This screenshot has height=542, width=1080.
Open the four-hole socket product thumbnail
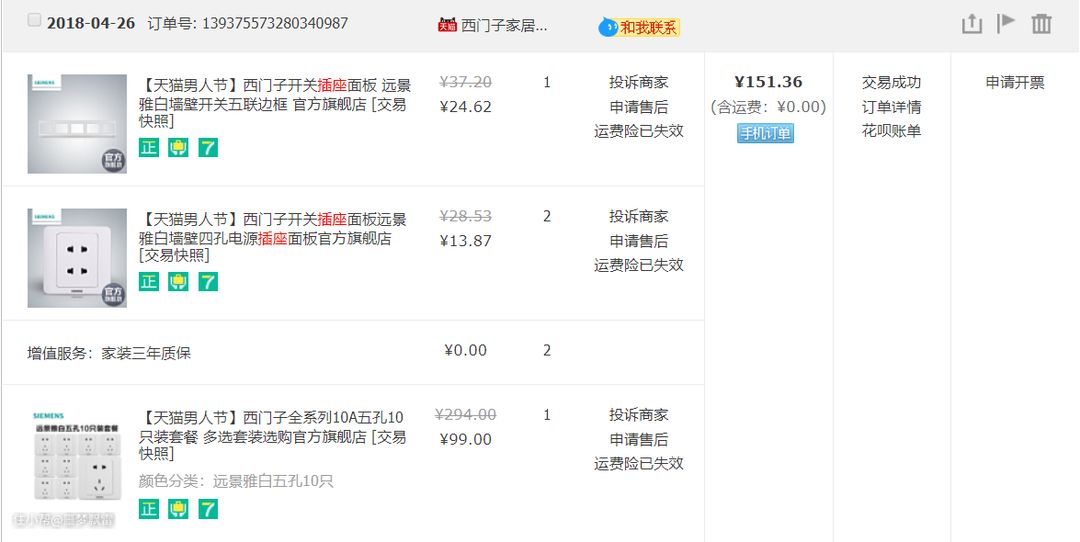(x=77, y=258)
